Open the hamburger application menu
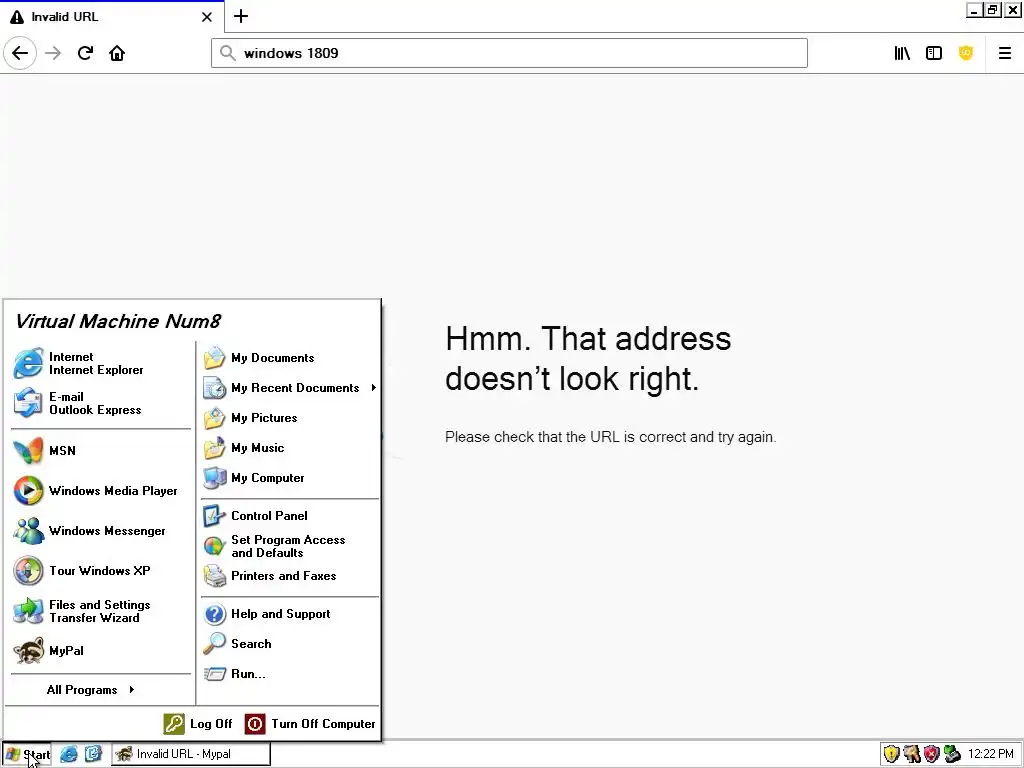The width and height of the screenshot is (1024, 768). 1004,53
